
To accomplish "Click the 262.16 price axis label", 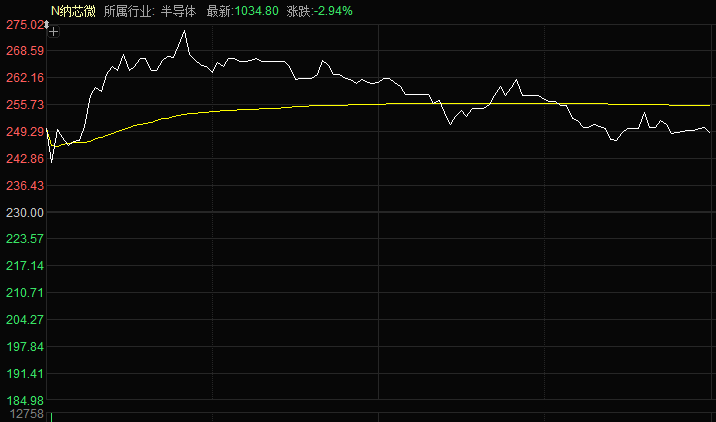I will coord(22,78).
